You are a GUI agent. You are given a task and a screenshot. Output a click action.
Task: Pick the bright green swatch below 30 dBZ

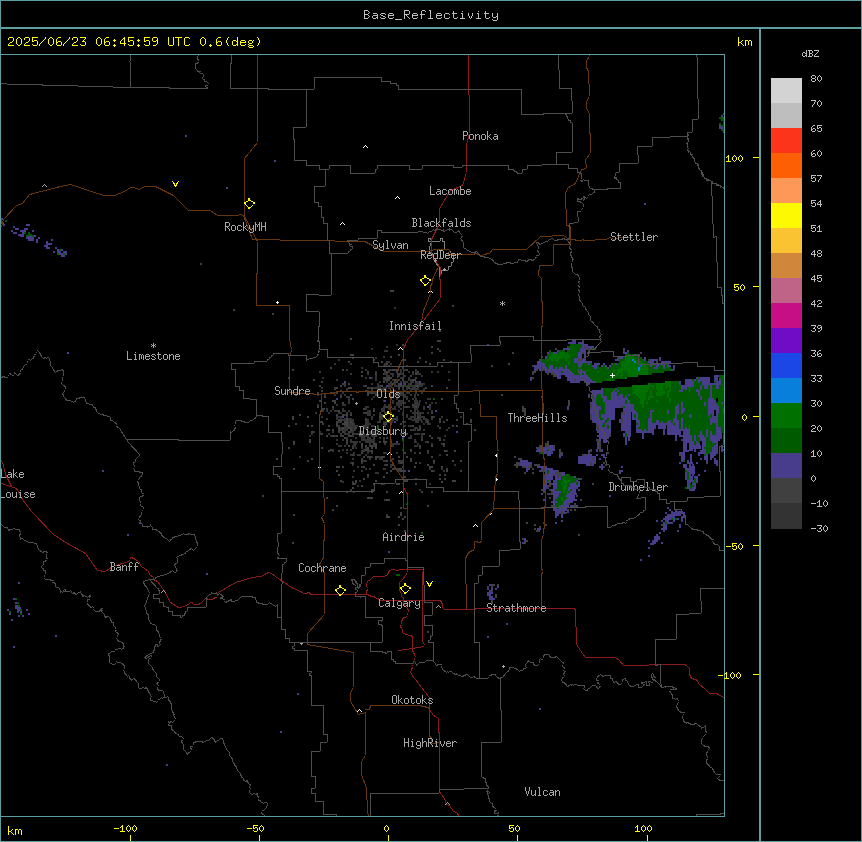786,416
